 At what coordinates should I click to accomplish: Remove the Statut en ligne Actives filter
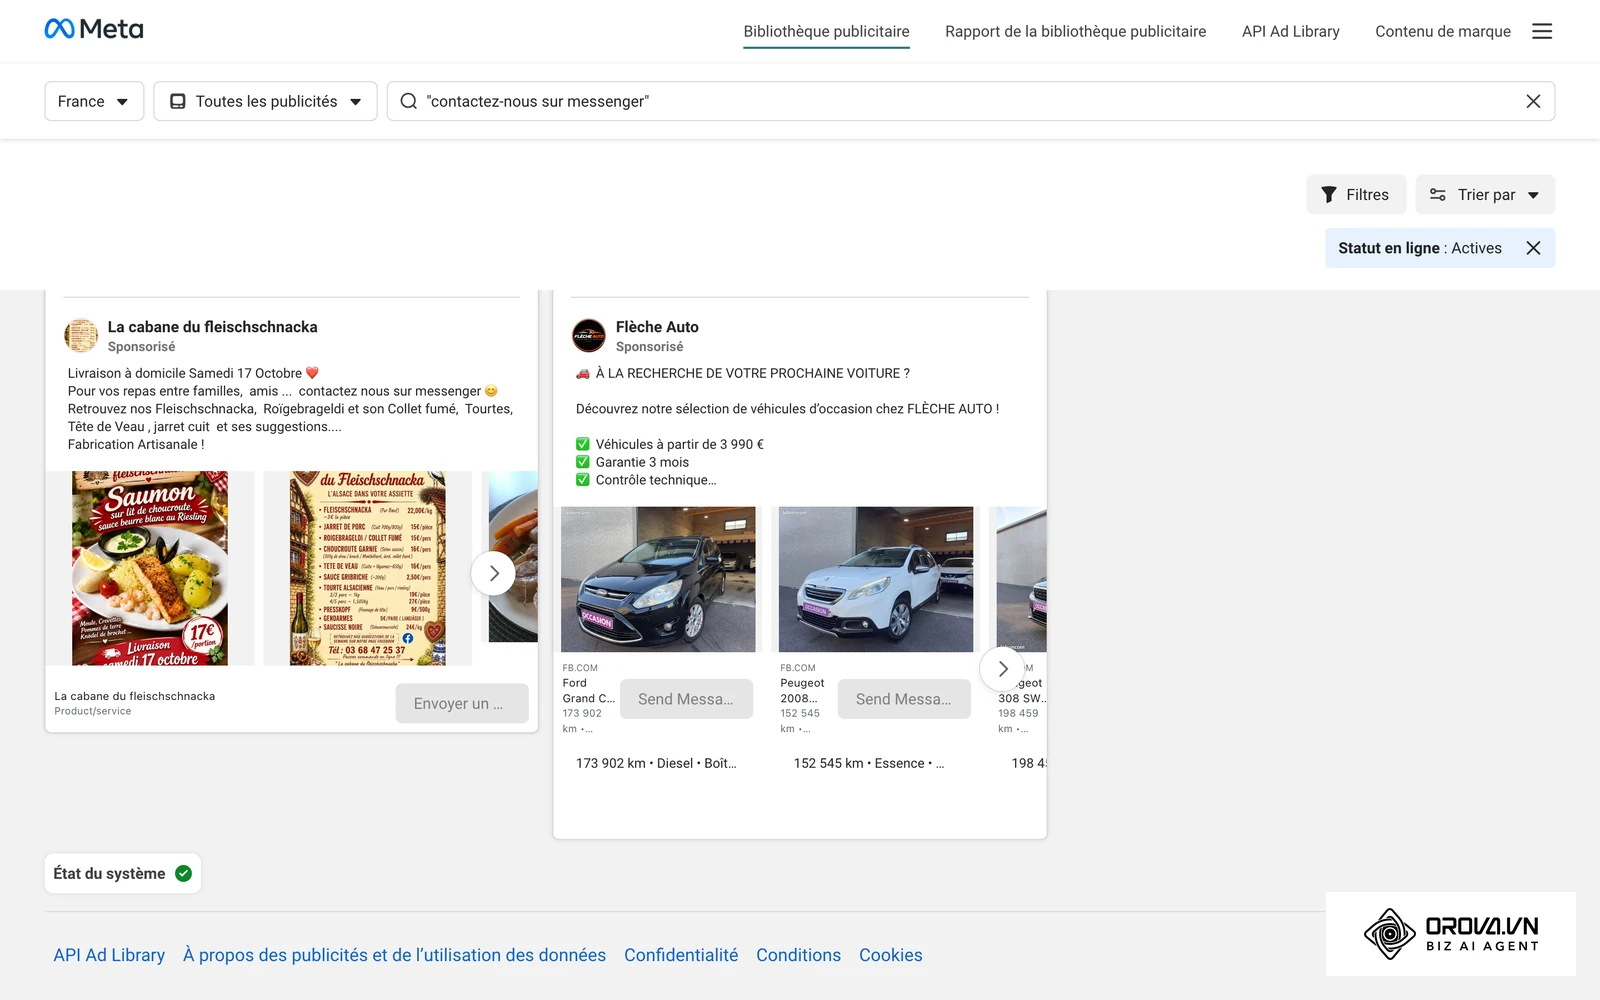(x=1533, y=248)
